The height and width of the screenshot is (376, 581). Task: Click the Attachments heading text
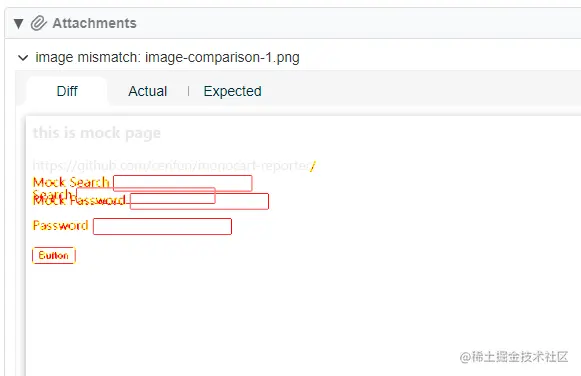click(x=94, y=23)
